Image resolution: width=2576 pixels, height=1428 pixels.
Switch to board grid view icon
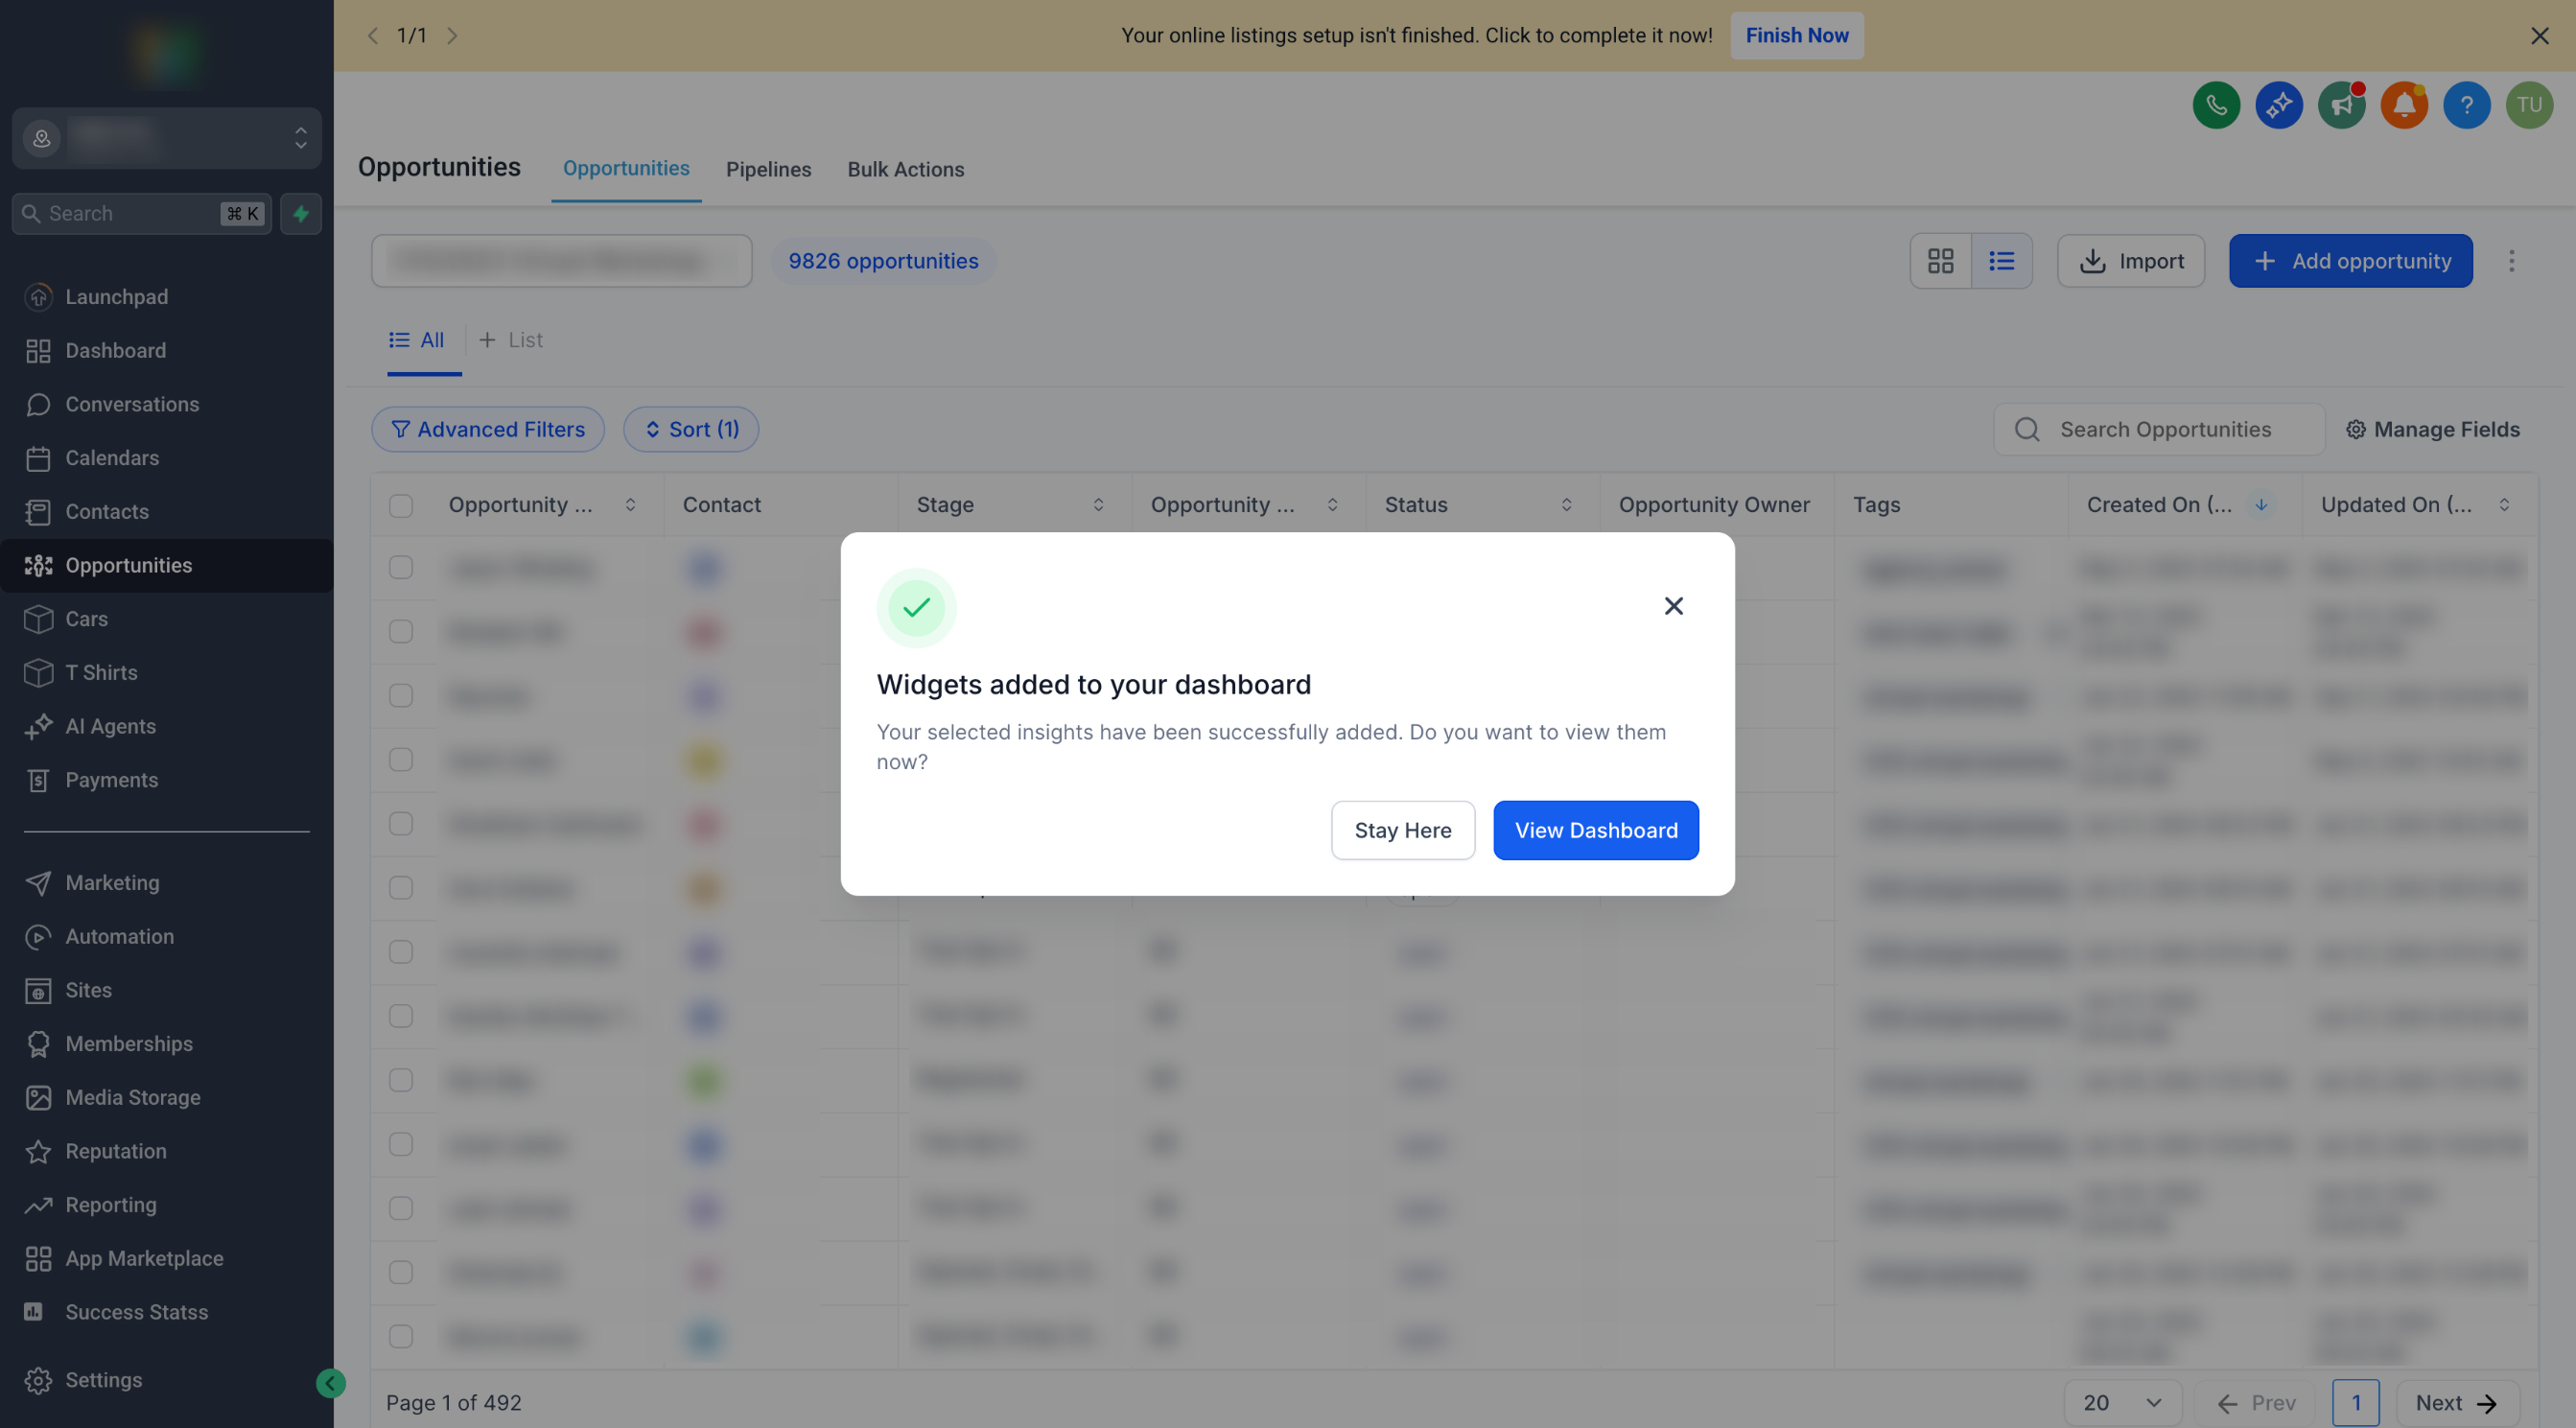click(x=1940, y=261)
